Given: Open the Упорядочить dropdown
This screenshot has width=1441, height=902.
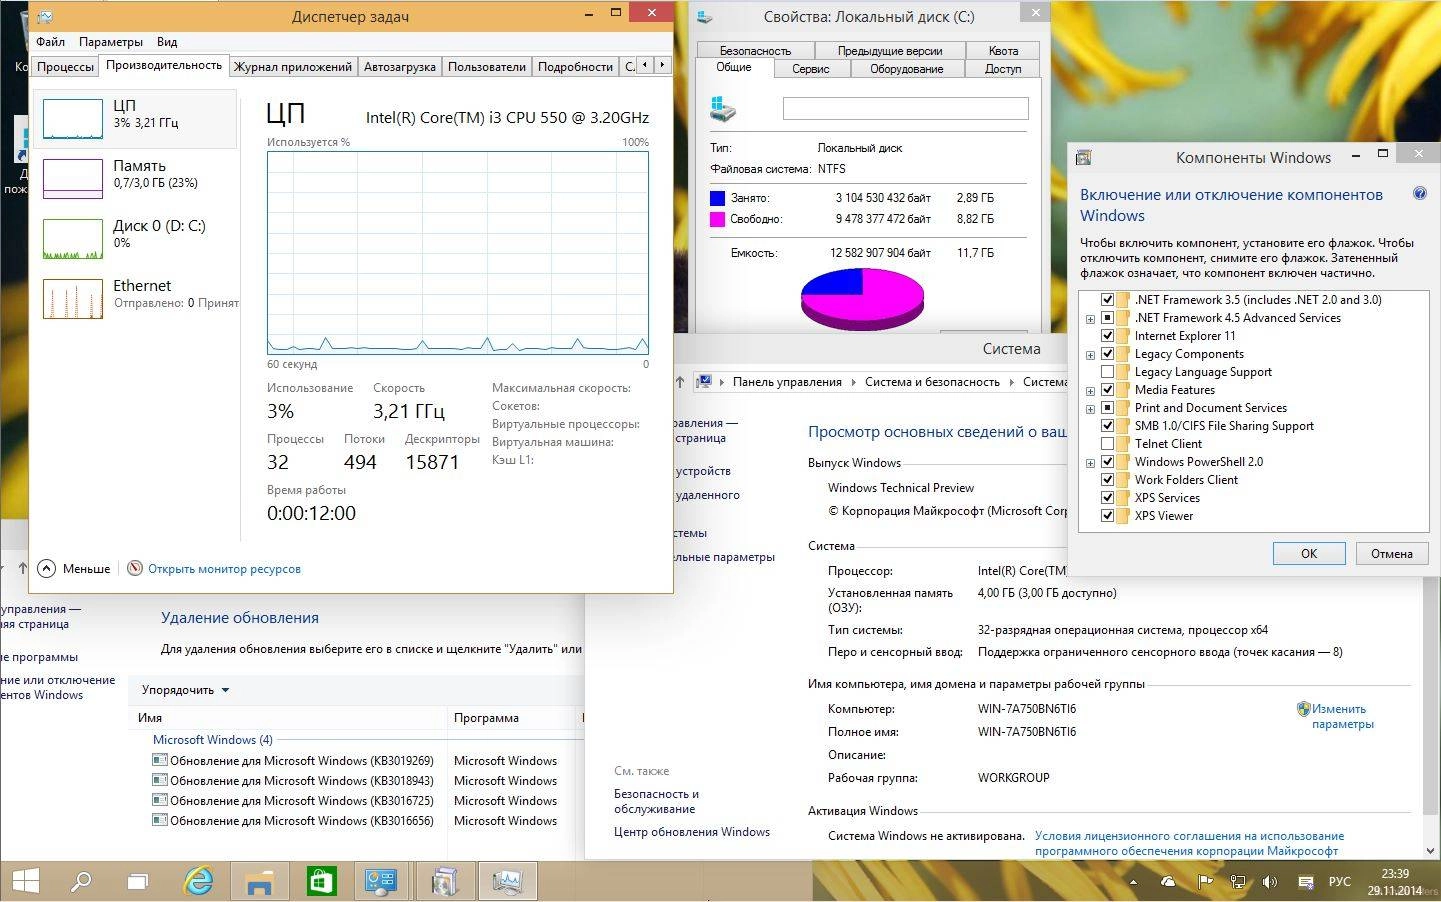Looking at the screenshot, I should (x=186, y=690).
